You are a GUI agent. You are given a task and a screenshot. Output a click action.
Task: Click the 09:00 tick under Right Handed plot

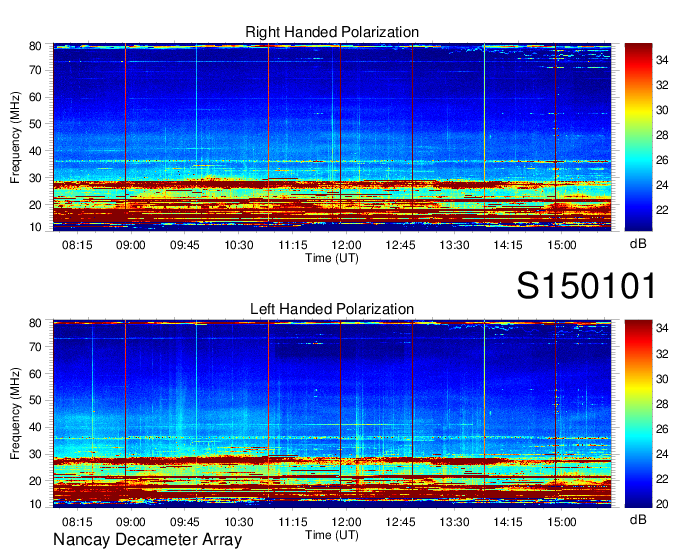pos(131,245)
